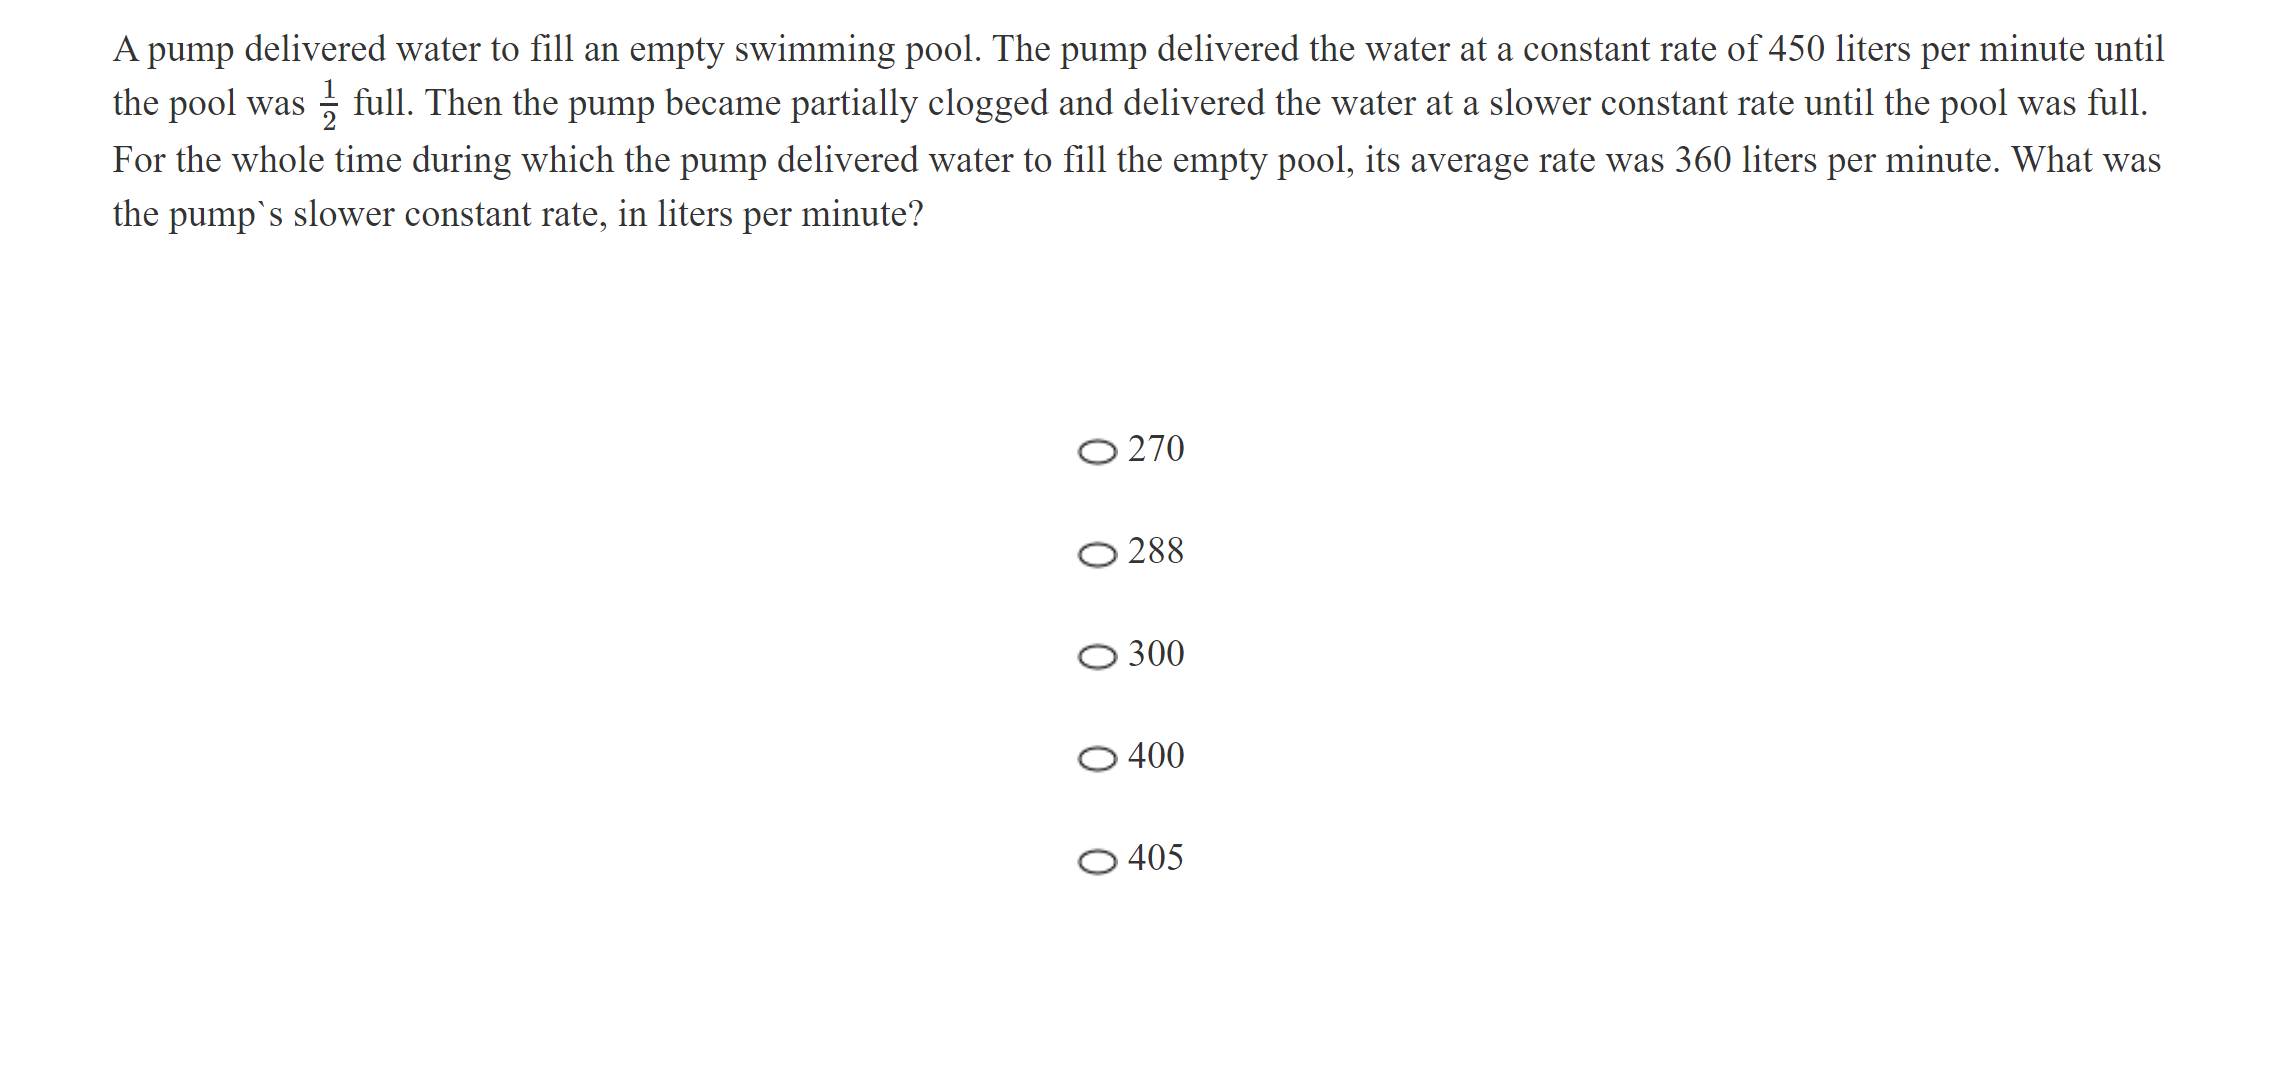The width and height of the screenshot is (2272, 1066).
Task: Select the radio button for 405
Action: (x=1099, y=861)
